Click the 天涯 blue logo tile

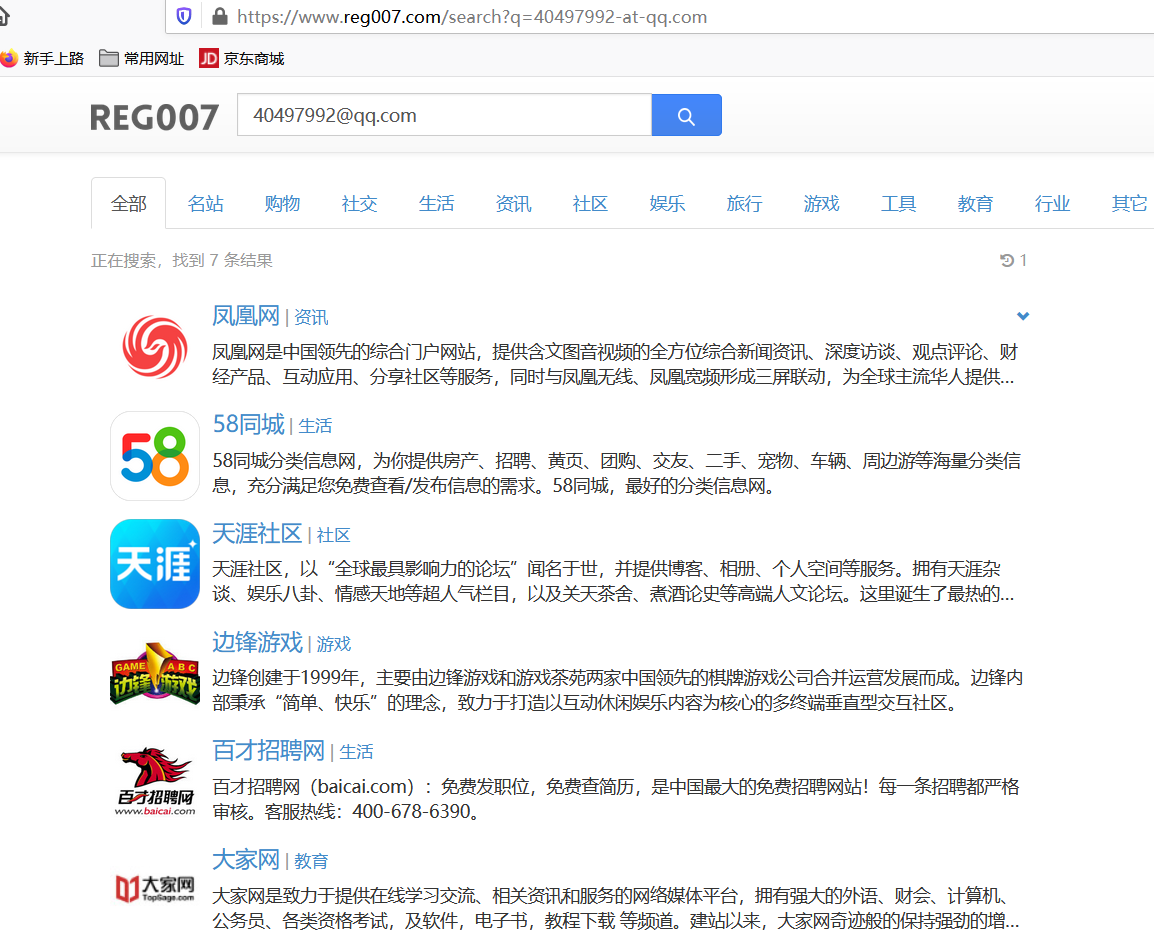(x=155, y=564)
